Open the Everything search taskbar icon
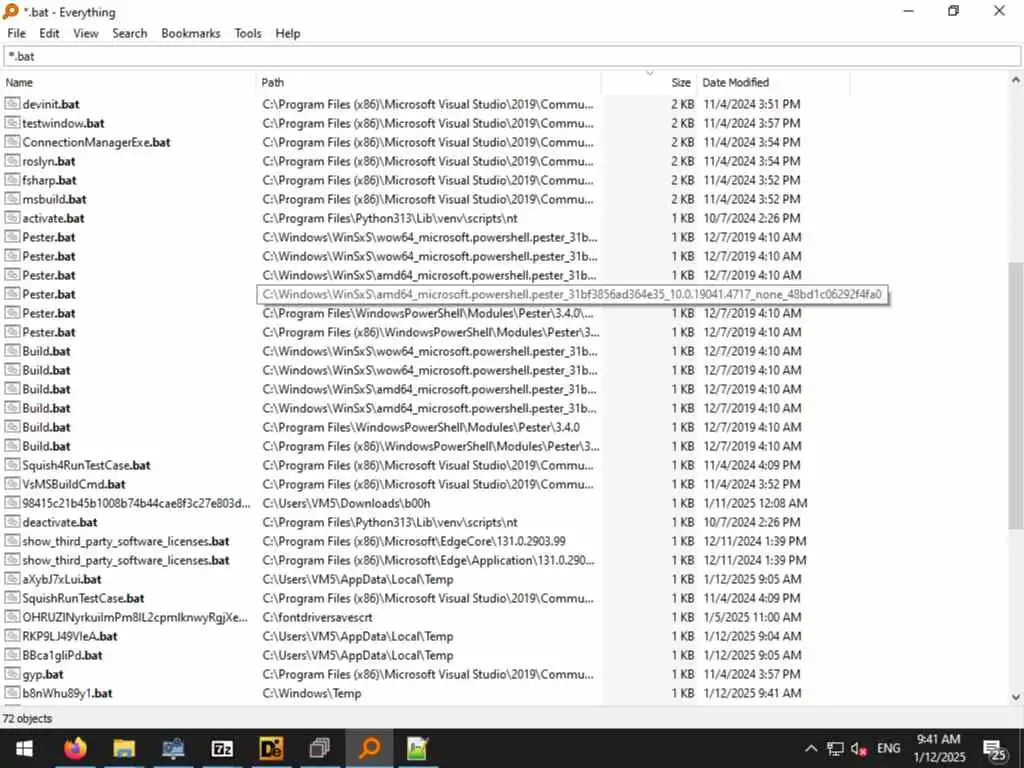 pos(369,748)
